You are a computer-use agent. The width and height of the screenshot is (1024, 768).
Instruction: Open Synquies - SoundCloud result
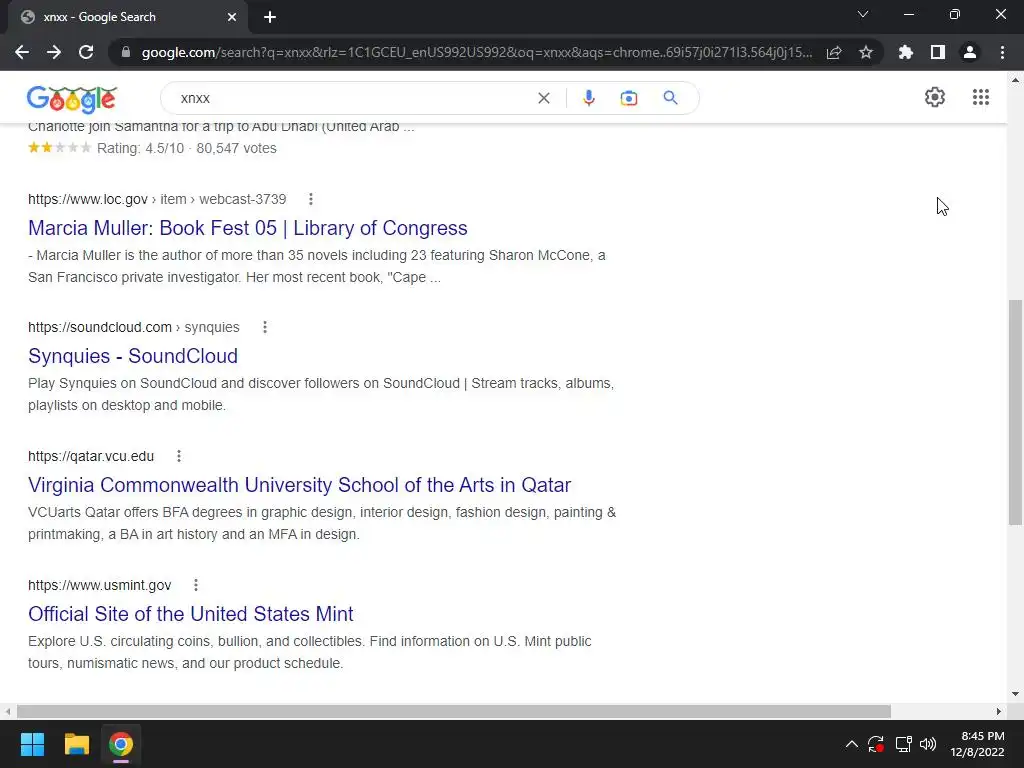[x=133, y=356]
